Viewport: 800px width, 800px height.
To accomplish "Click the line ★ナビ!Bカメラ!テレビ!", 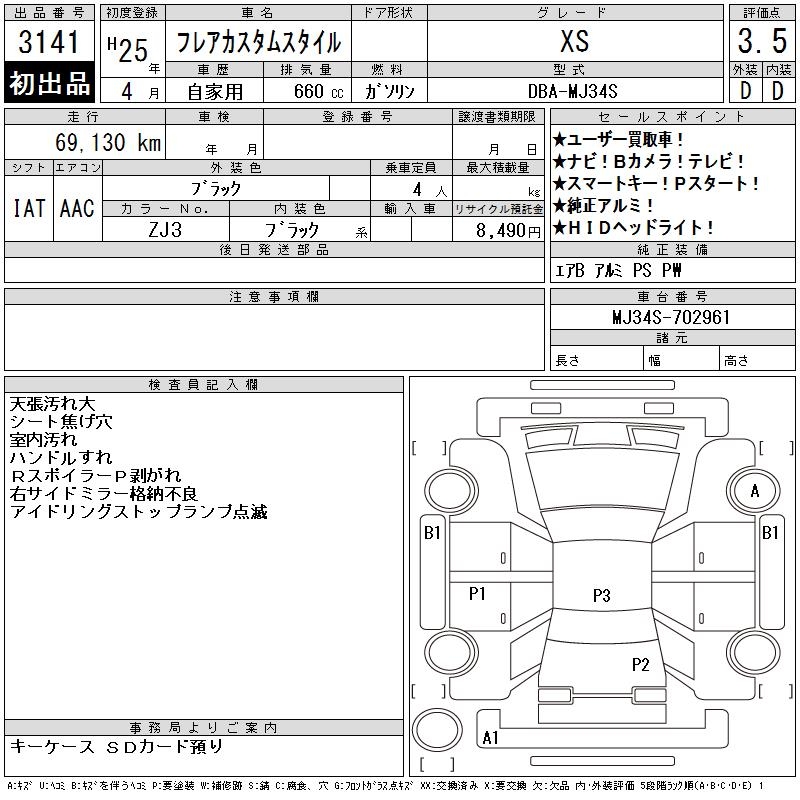I will coord(648,161).
